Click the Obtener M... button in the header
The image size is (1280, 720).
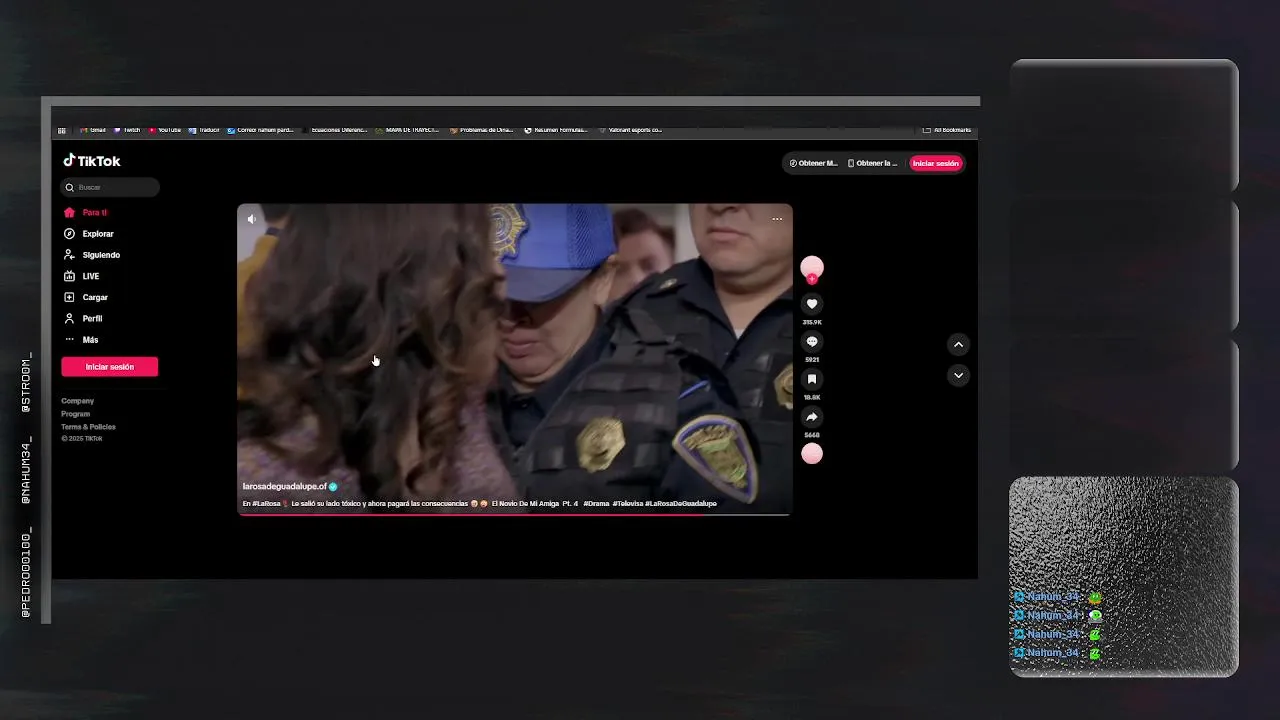point(813,163)
